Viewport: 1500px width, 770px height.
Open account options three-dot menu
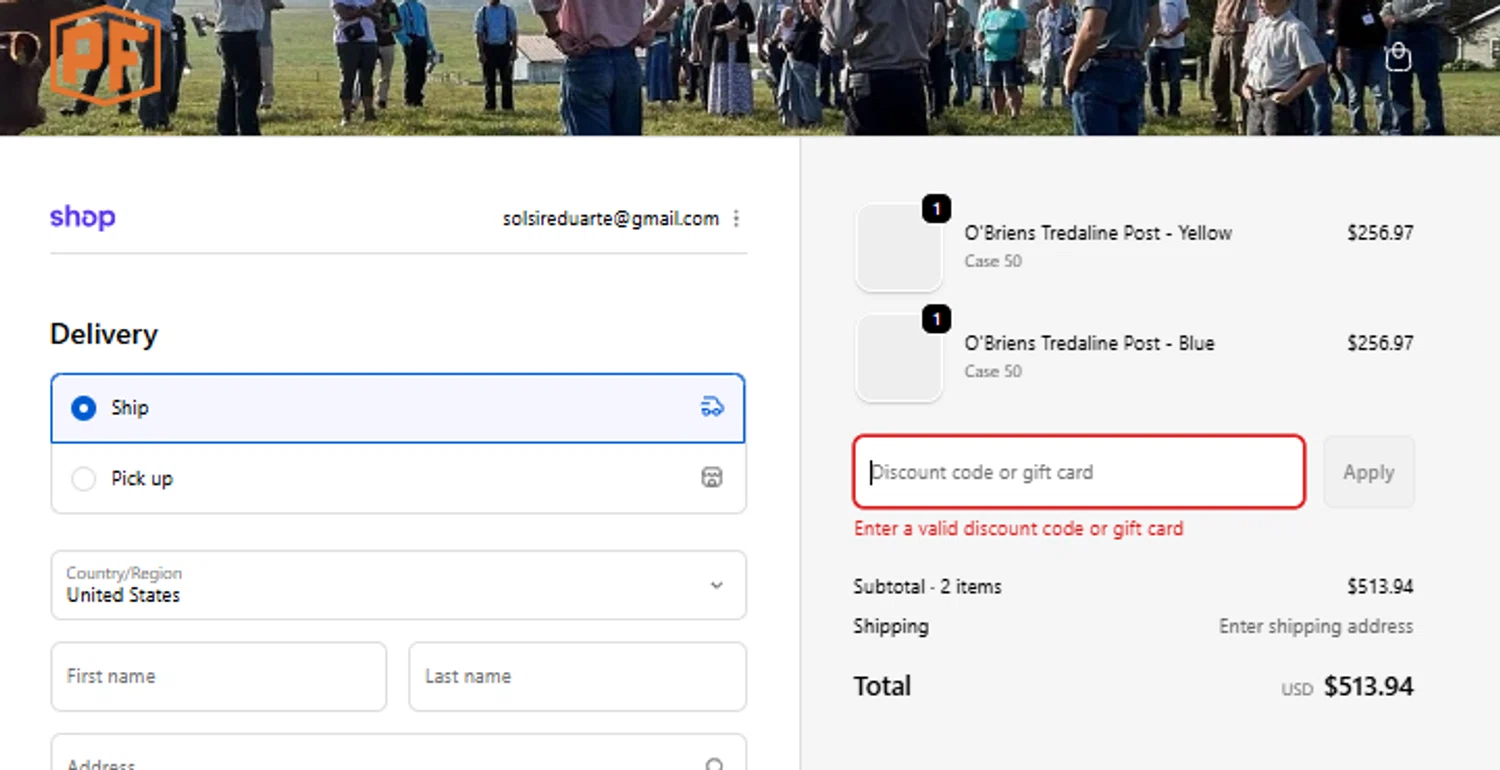tap(736, 218)
